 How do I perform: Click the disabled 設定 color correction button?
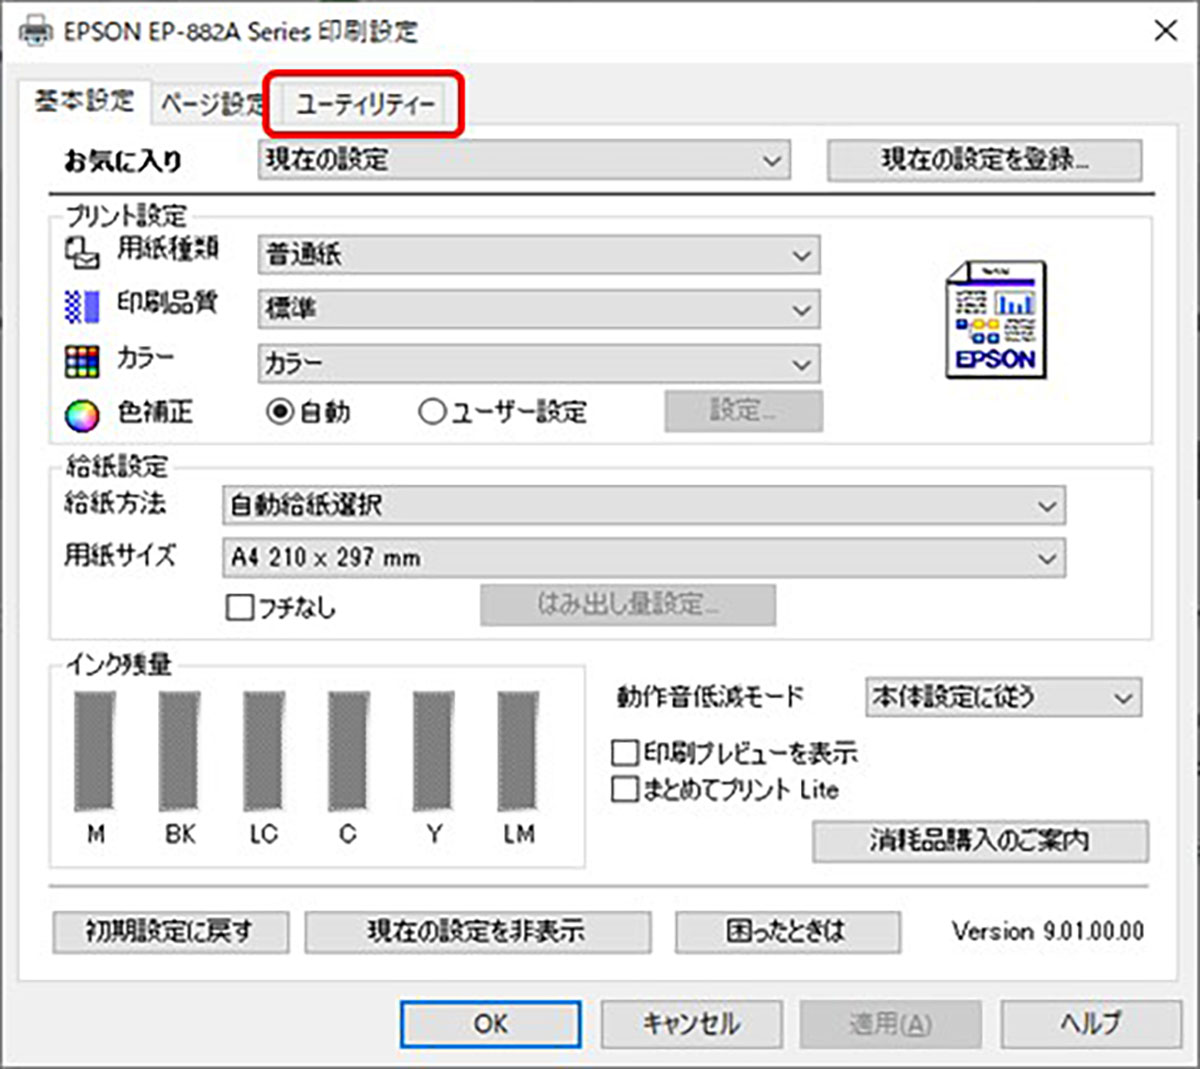[x=743, y=411]
